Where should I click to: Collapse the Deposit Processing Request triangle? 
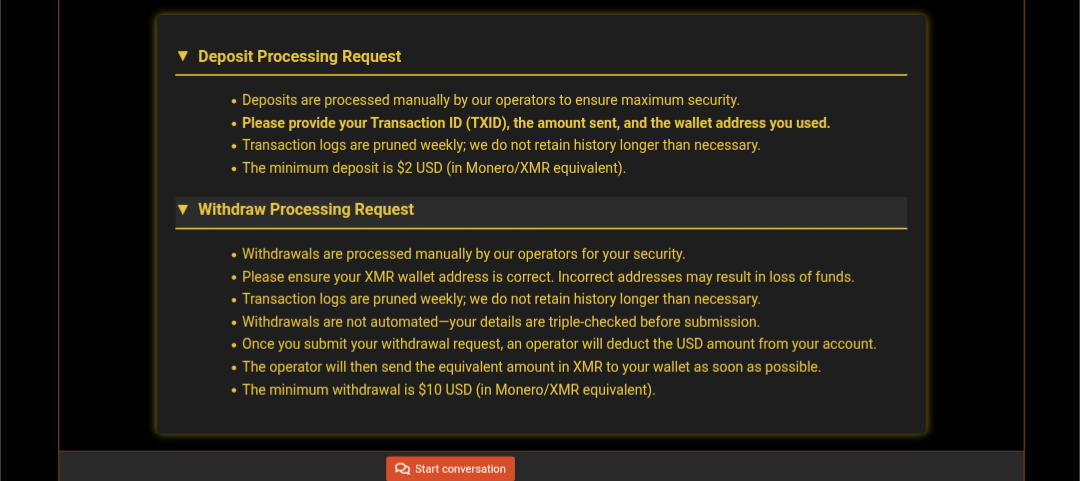pyautogui.click(x=183, y=56)
